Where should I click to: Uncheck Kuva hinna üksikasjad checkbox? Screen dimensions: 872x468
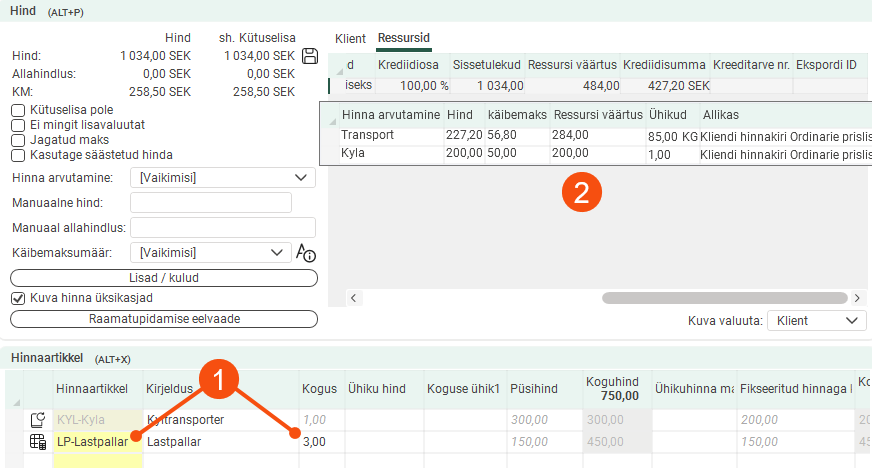point(17,298)
